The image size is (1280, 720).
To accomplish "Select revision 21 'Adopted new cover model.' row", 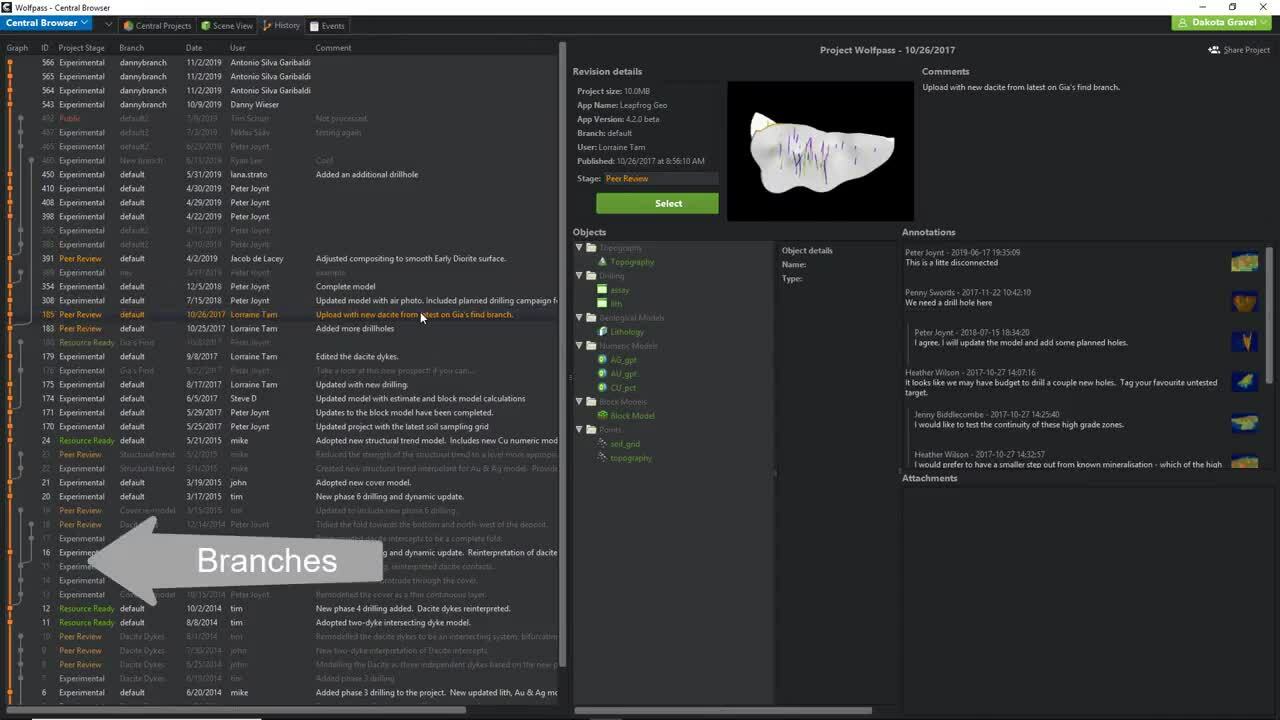I will [x=280, y=482].
